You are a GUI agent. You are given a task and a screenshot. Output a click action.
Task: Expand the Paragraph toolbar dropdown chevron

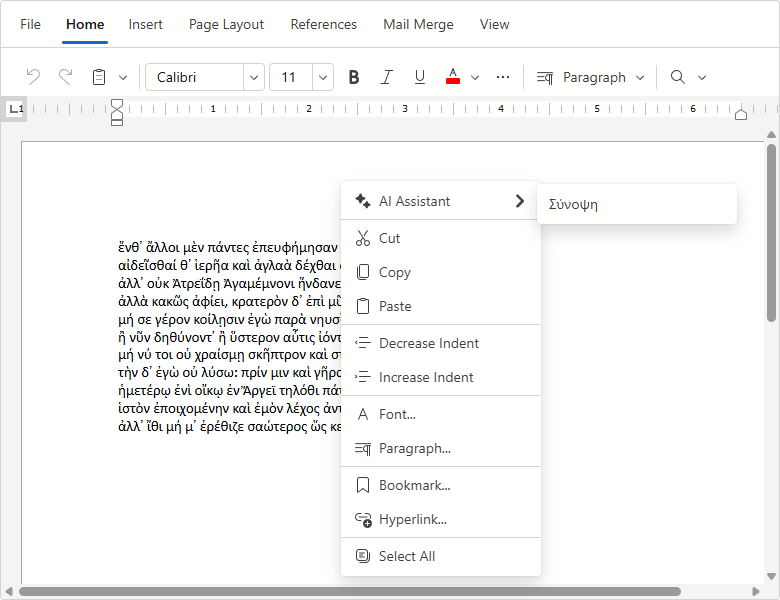click(640, 78)
